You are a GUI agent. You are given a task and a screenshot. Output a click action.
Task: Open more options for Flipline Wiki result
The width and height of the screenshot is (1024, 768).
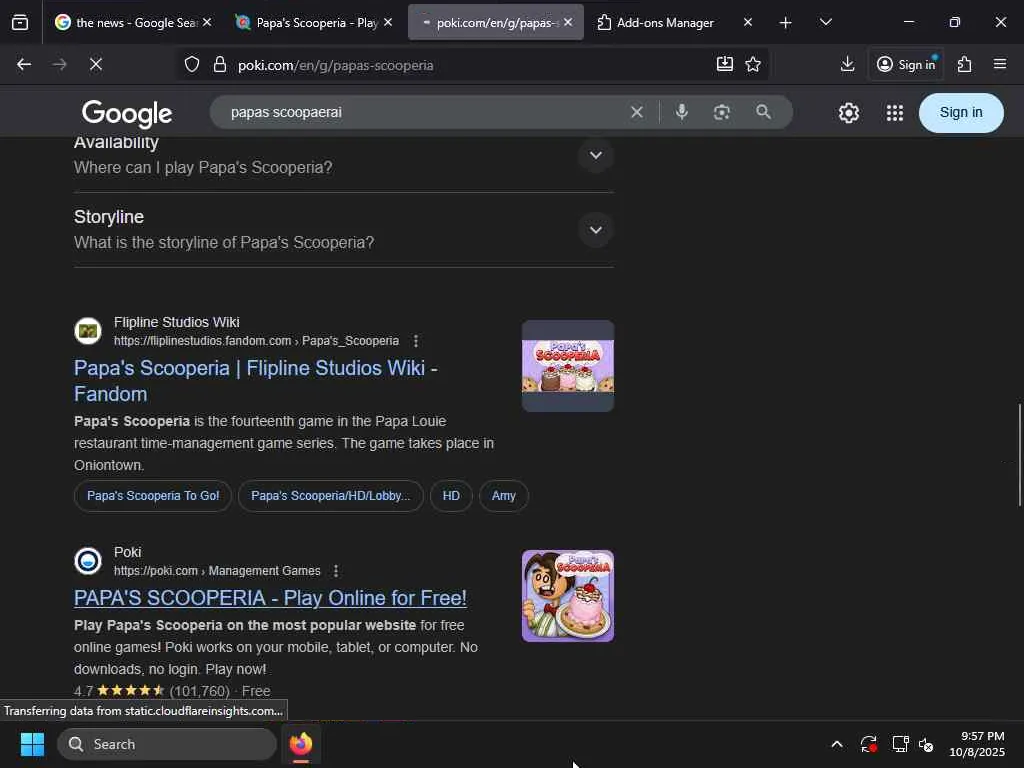416,341
